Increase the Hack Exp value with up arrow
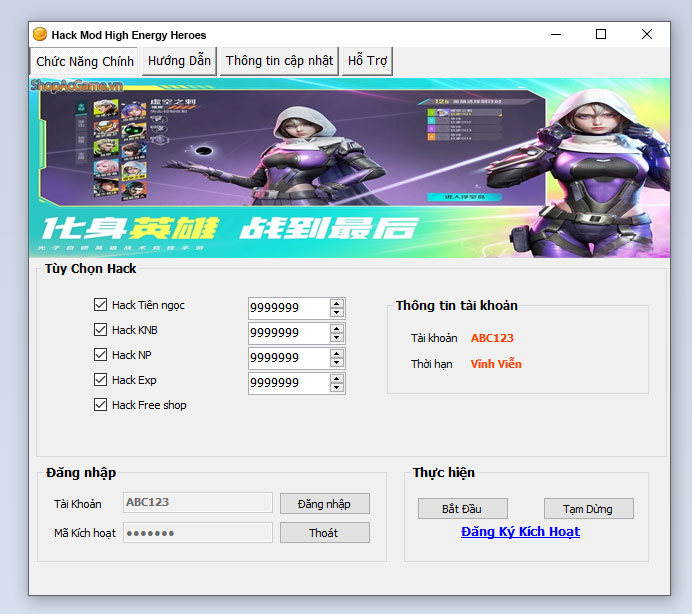The image size is (693, 616). [337, 379]
